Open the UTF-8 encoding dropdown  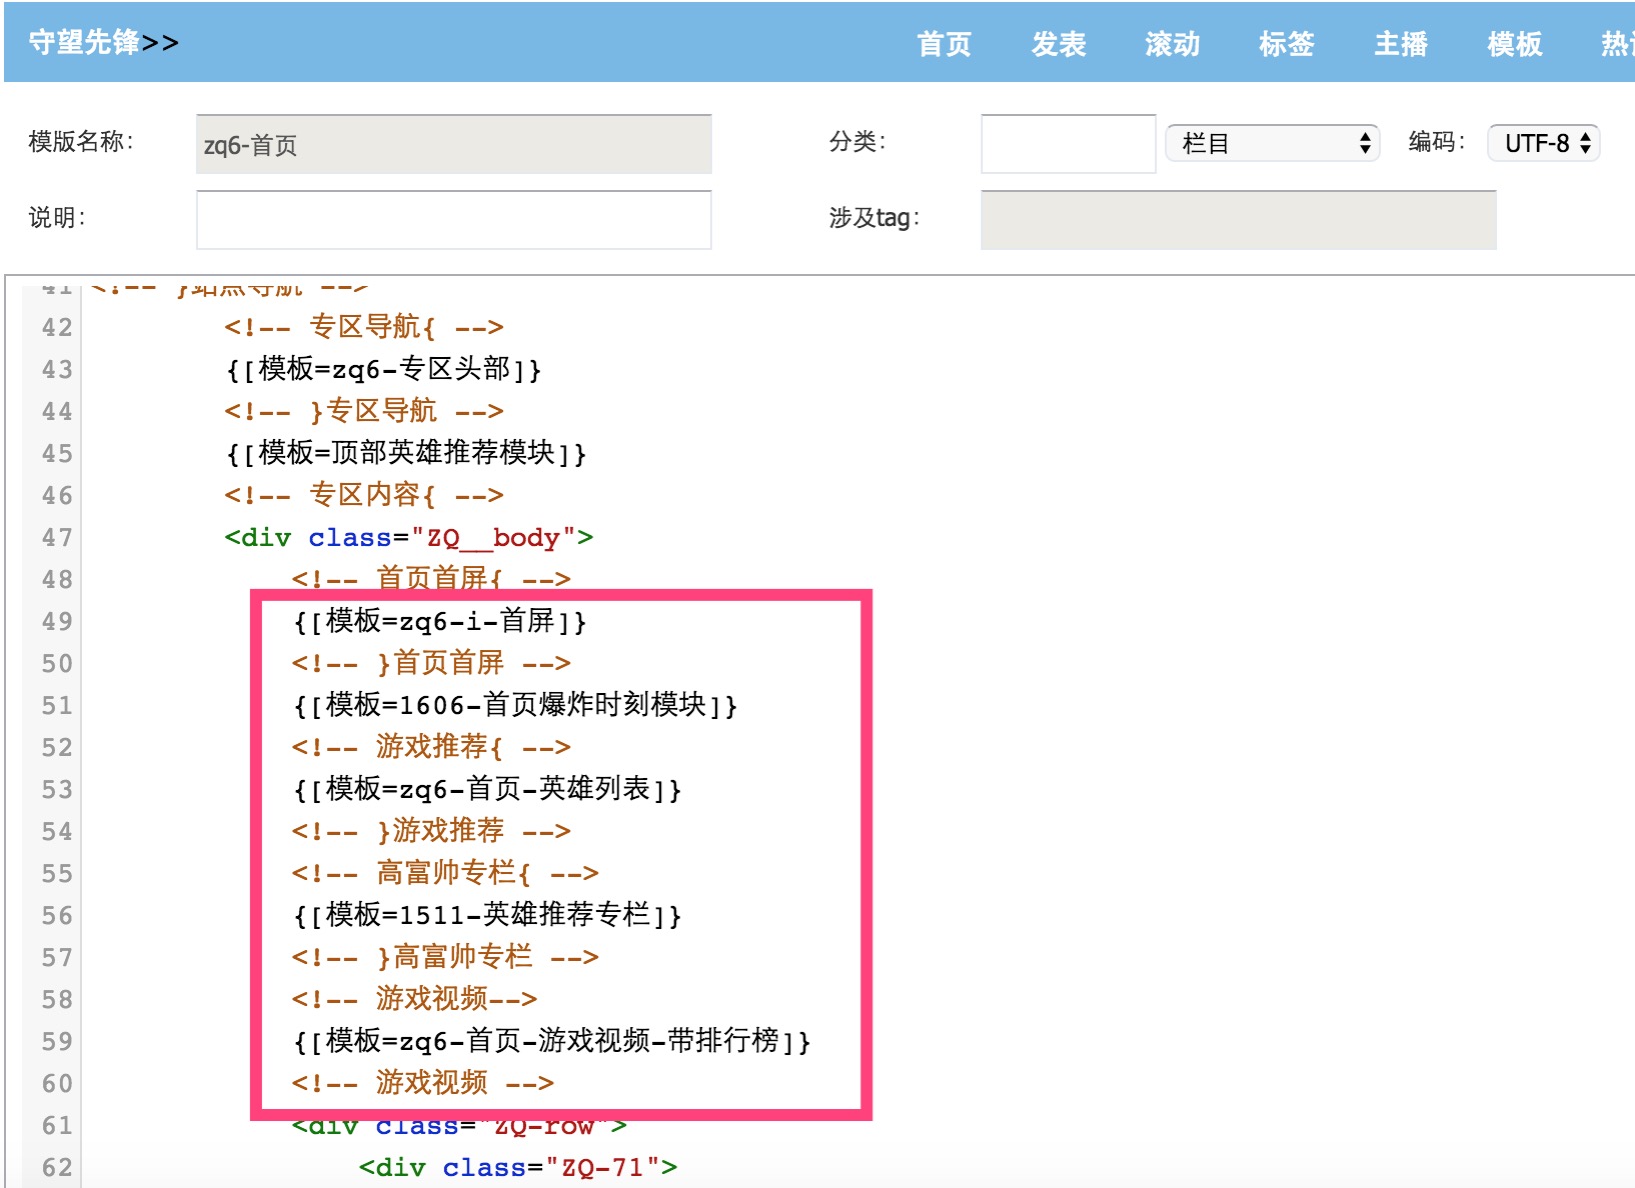[x=1544, y=143]
